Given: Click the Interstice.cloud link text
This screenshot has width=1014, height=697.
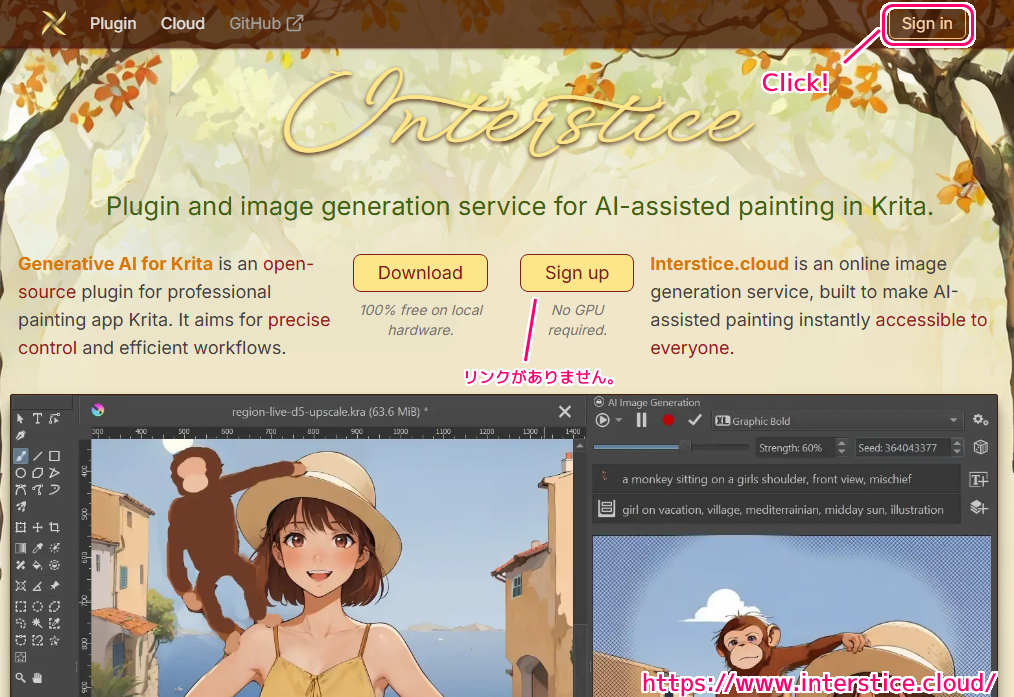Looking at the screenshot, I should click(x=719, y=264).
